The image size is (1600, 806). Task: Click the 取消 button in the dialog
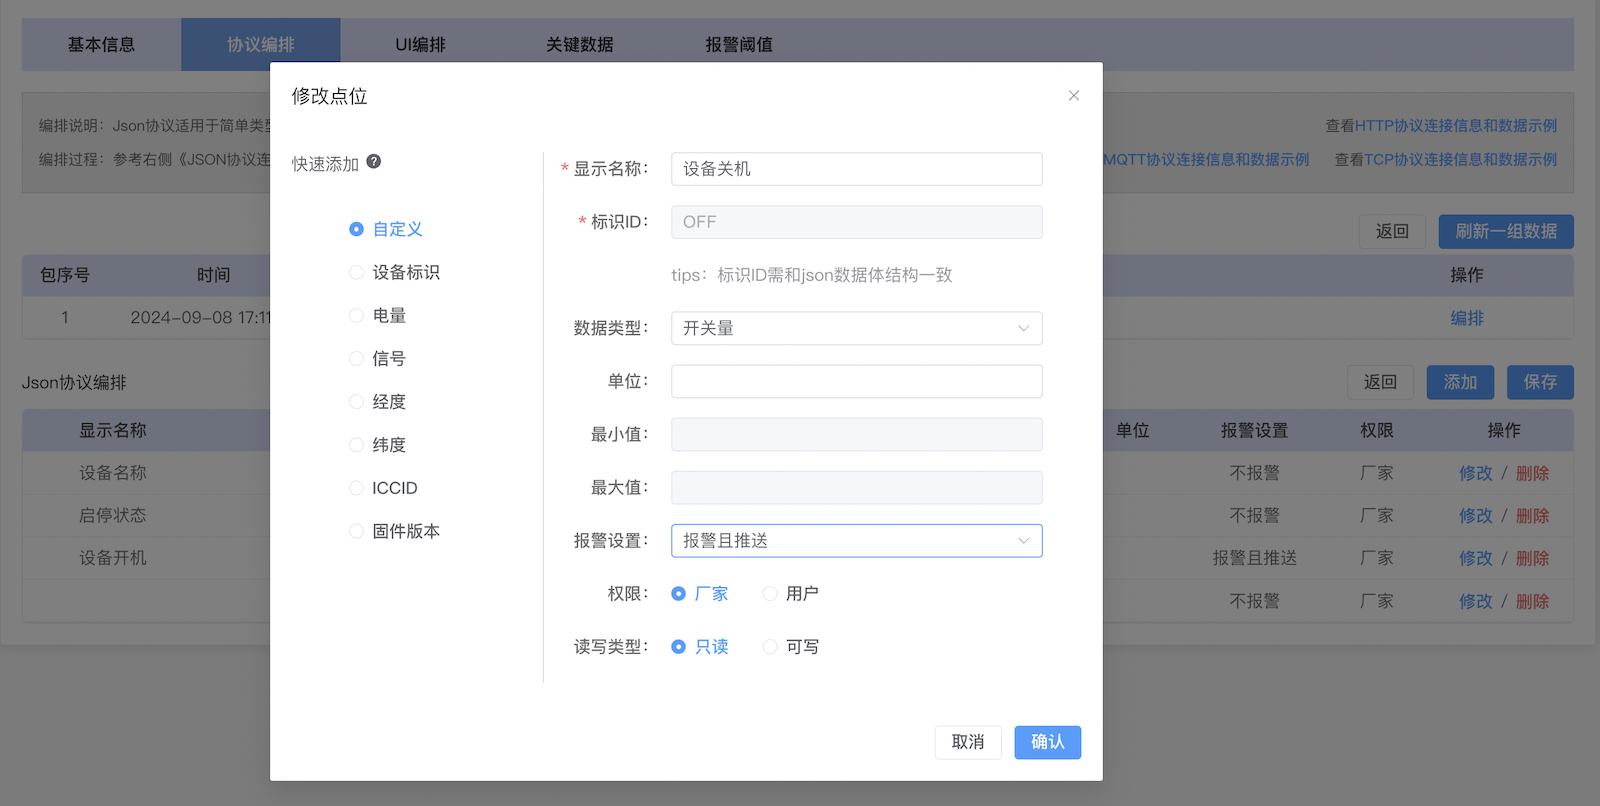point(968,742)
